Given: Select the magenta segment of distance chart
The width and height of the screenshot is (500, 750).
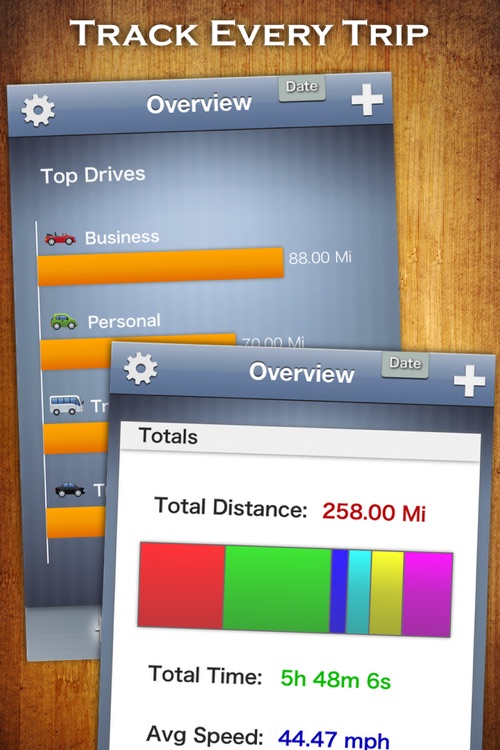Looking at the screenshot, I should click(427, 595).
